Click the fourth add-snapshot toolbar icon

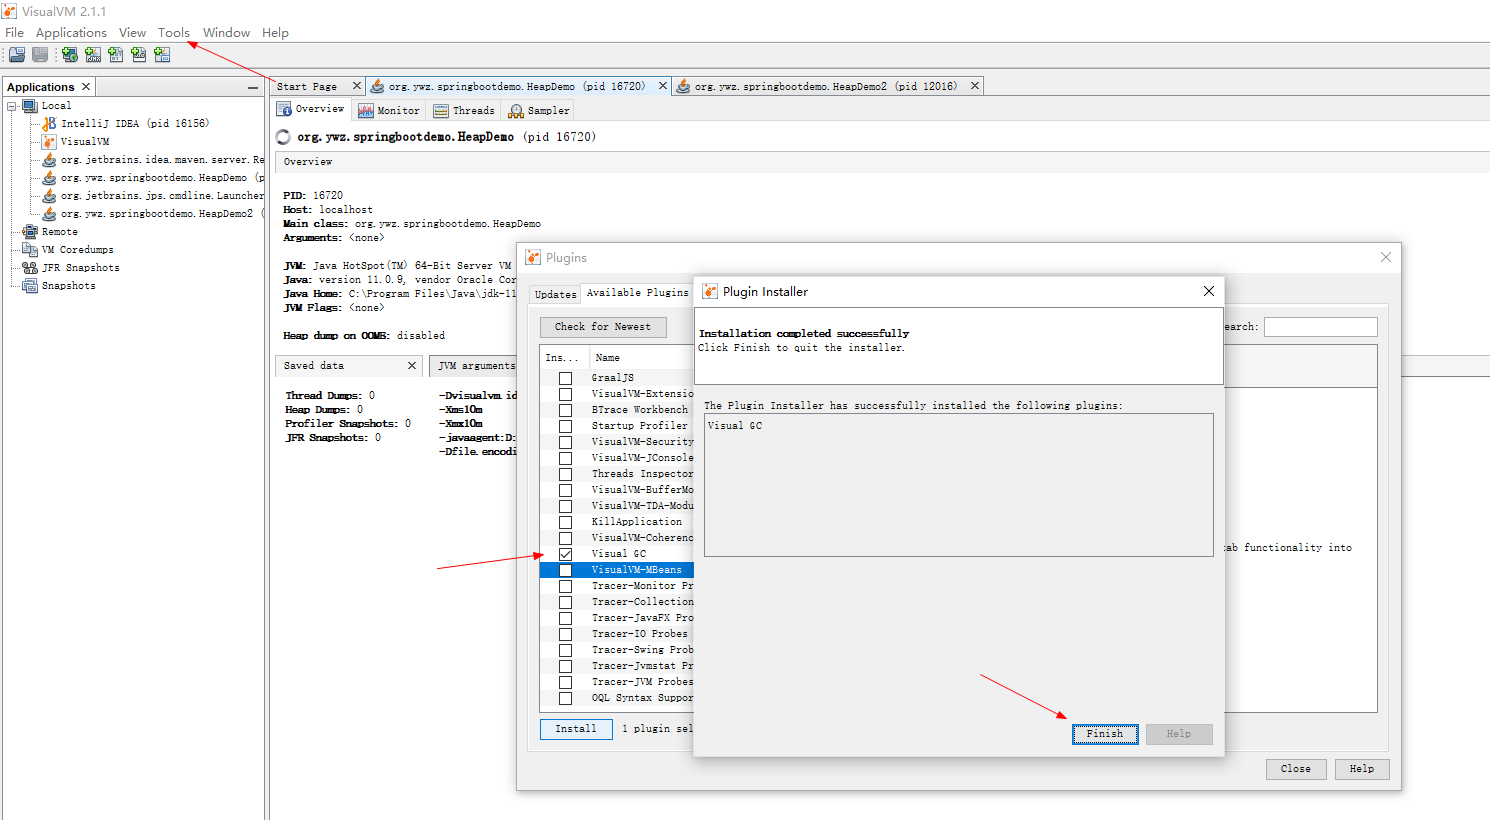click(139, 55)
